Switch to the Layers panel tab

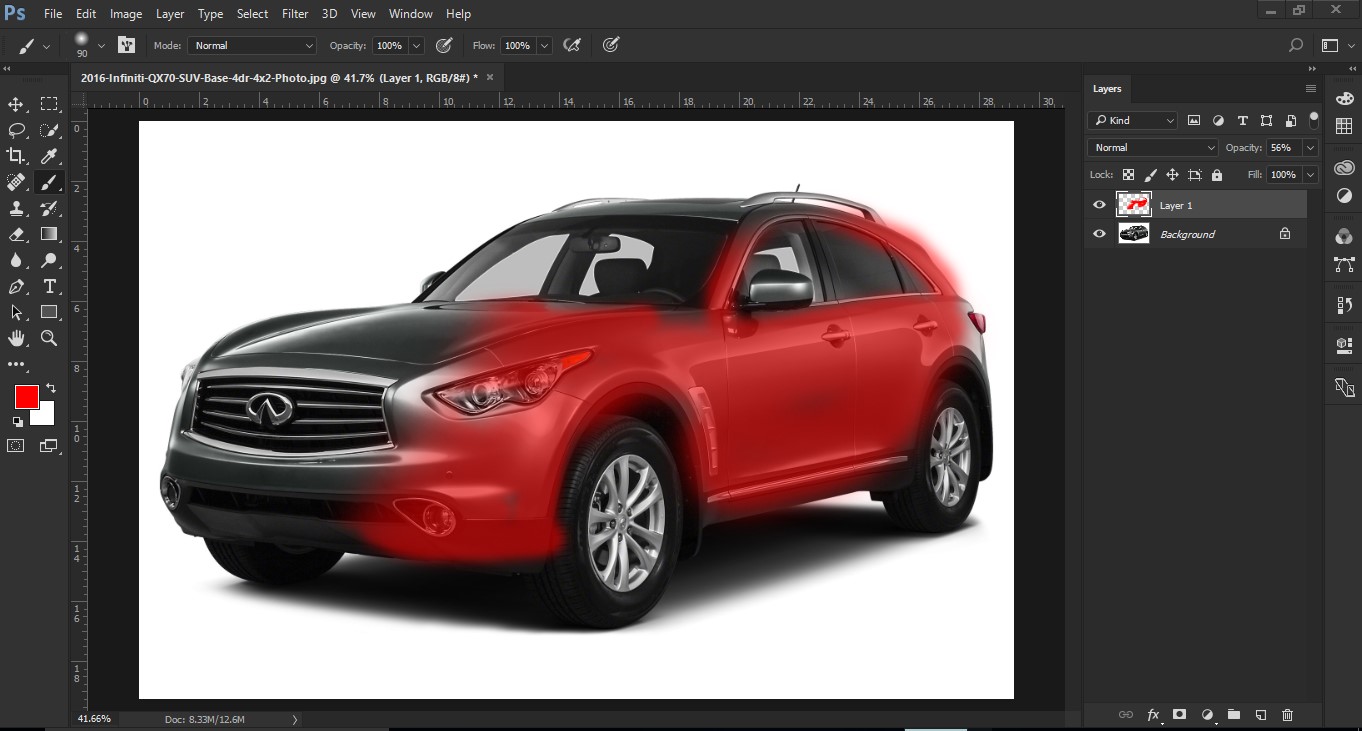tap(1107, 89)
